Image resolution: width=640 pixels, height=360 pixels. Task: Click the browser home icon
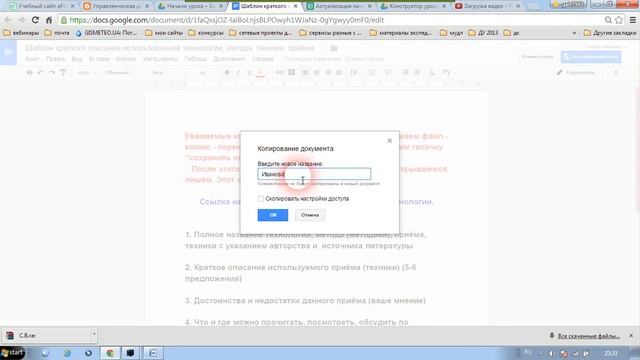(49, 20)
